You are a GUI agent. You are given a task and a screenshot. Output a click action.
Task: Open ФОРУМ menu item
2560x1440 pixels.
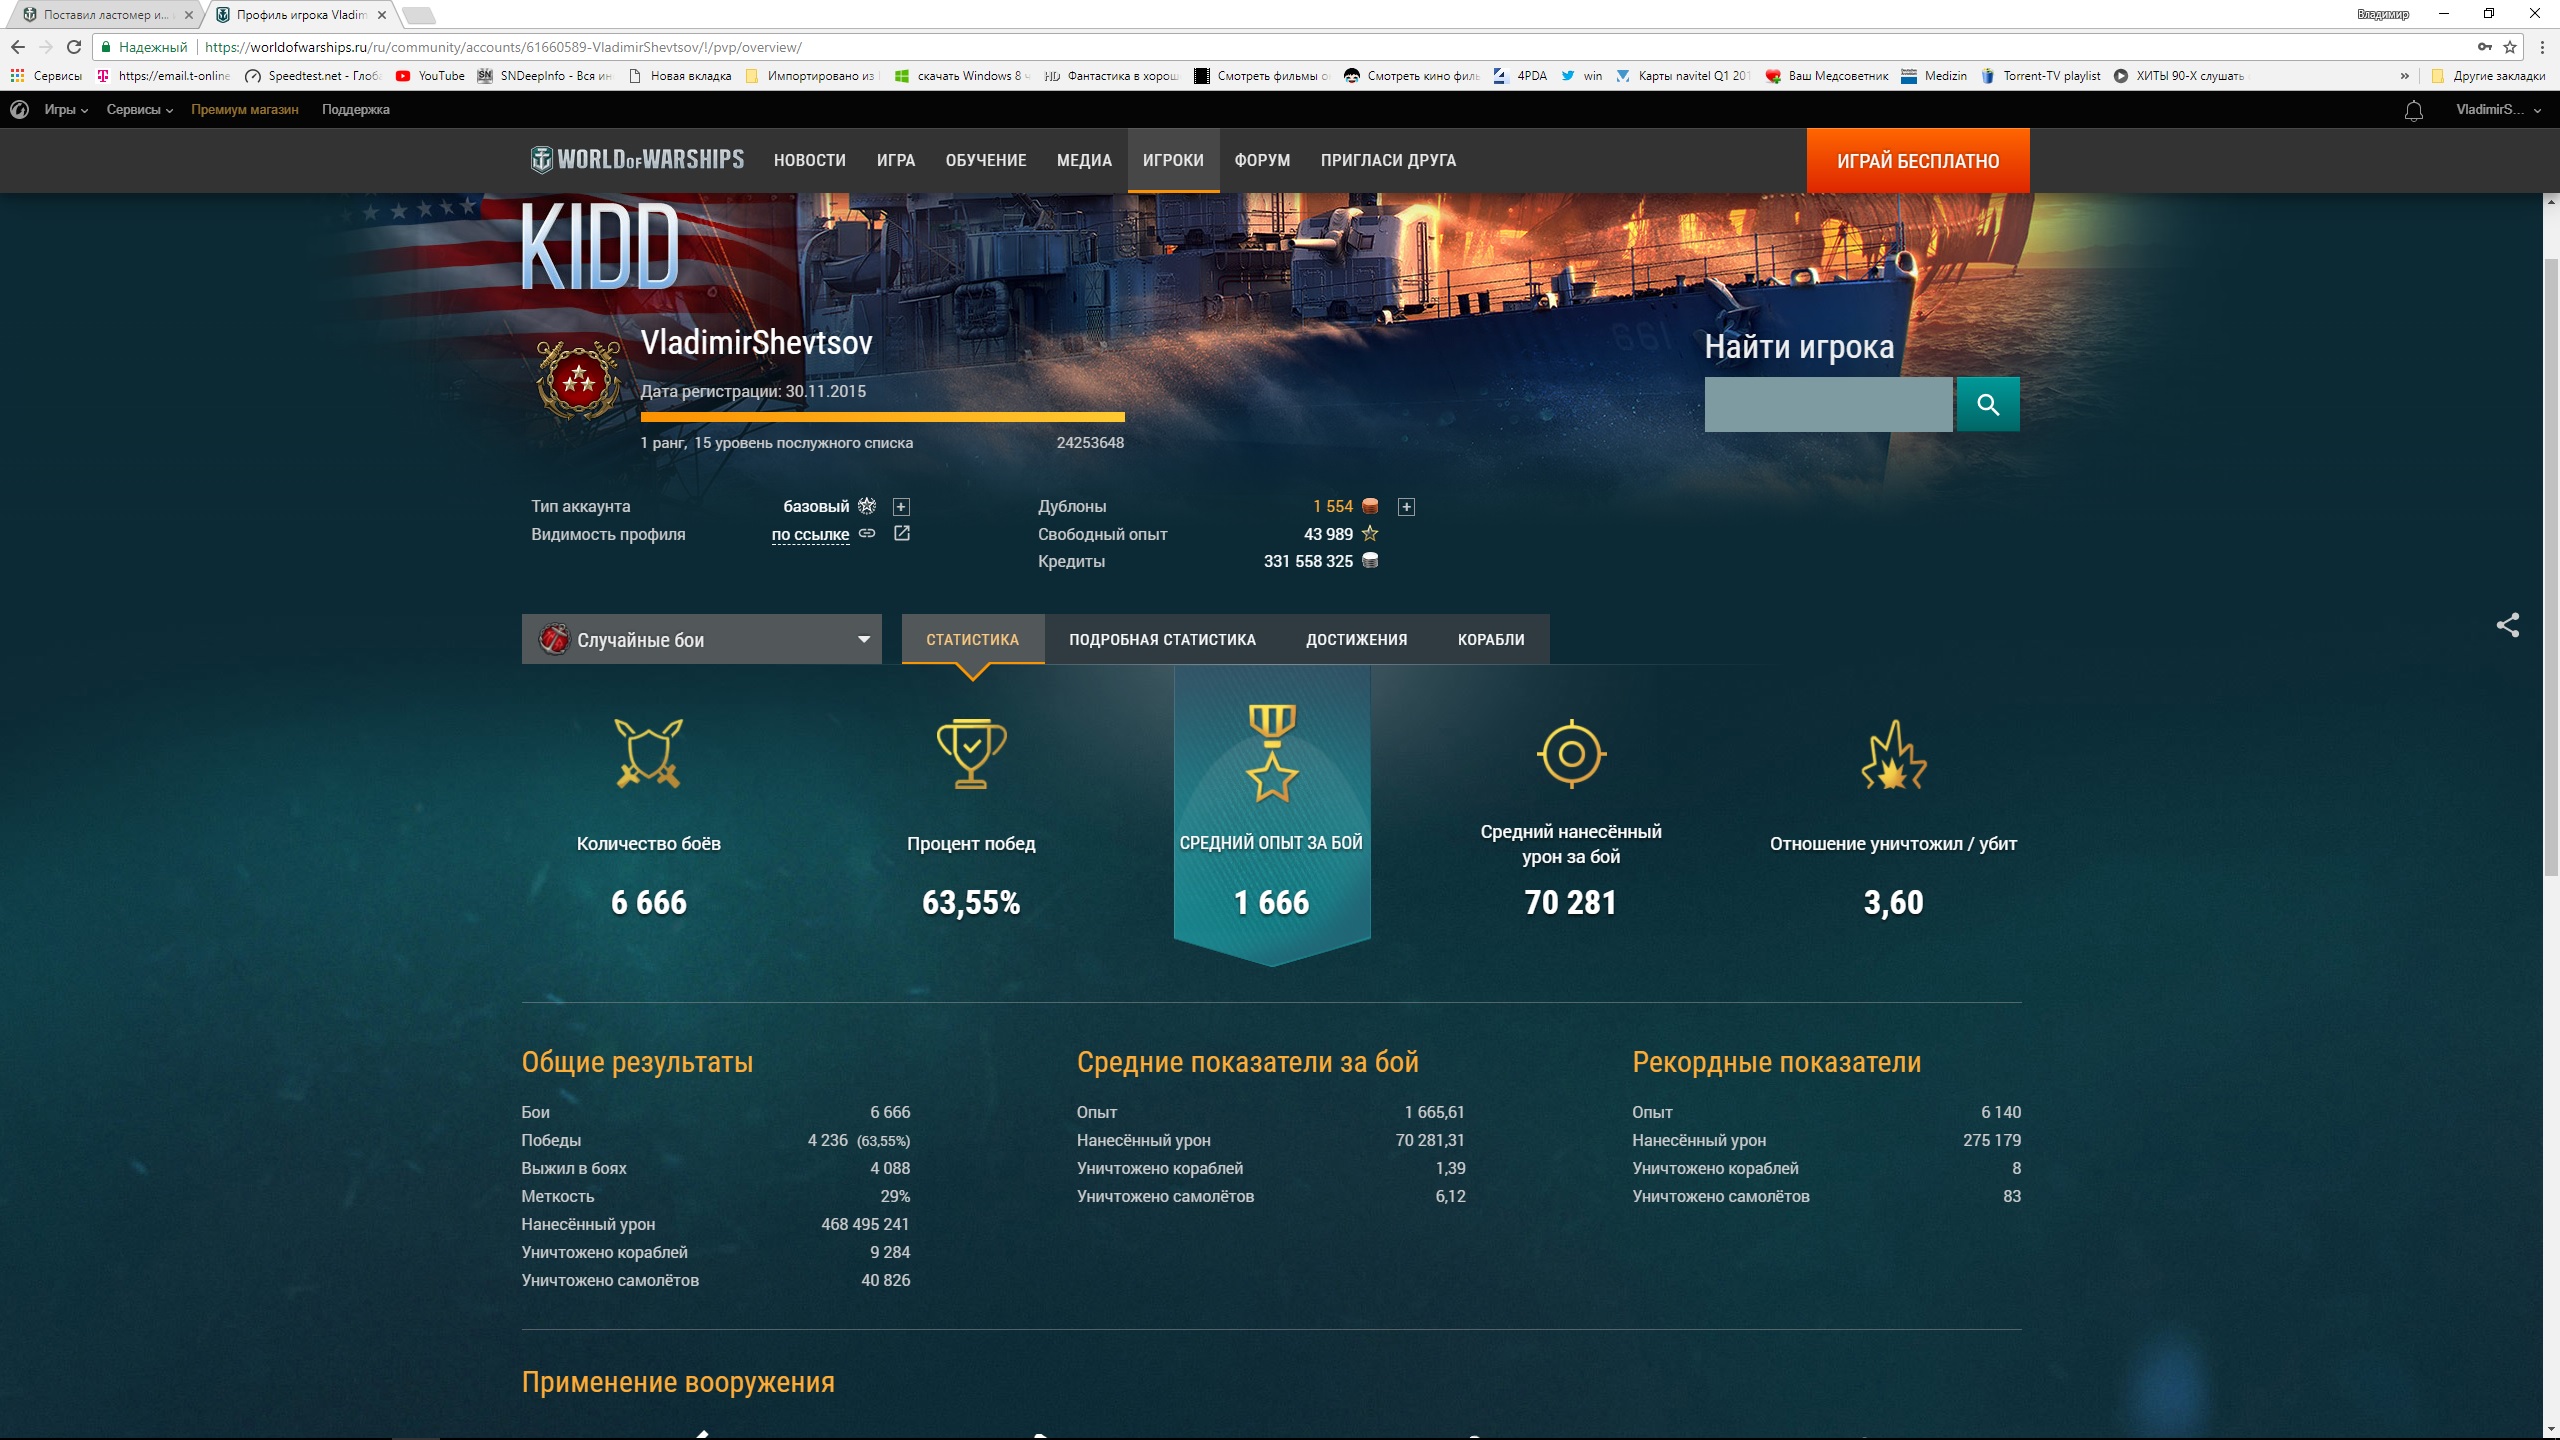pyautogui.click(x=1262, y=160)
